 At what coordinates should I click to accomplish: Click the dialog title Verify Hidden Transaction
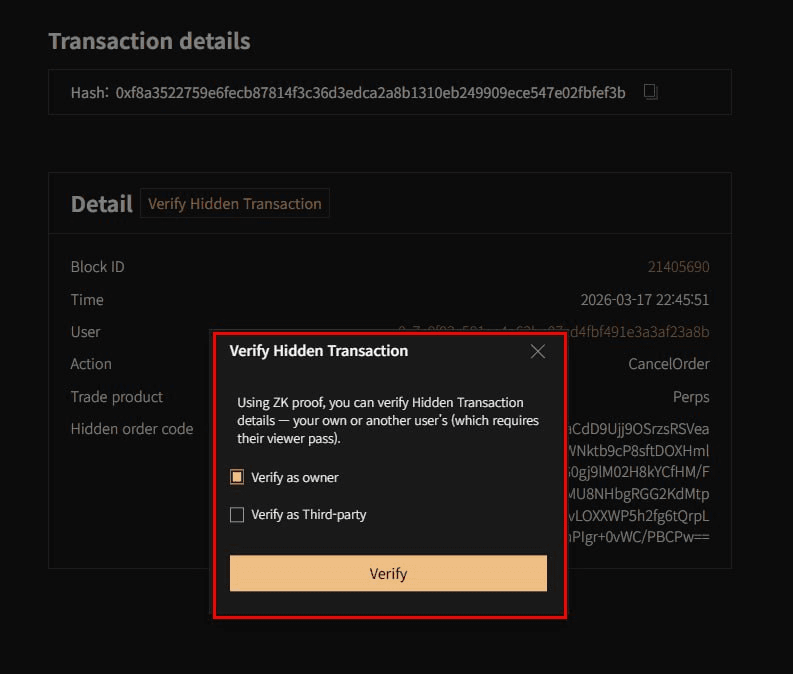click(x=318, y=351)
